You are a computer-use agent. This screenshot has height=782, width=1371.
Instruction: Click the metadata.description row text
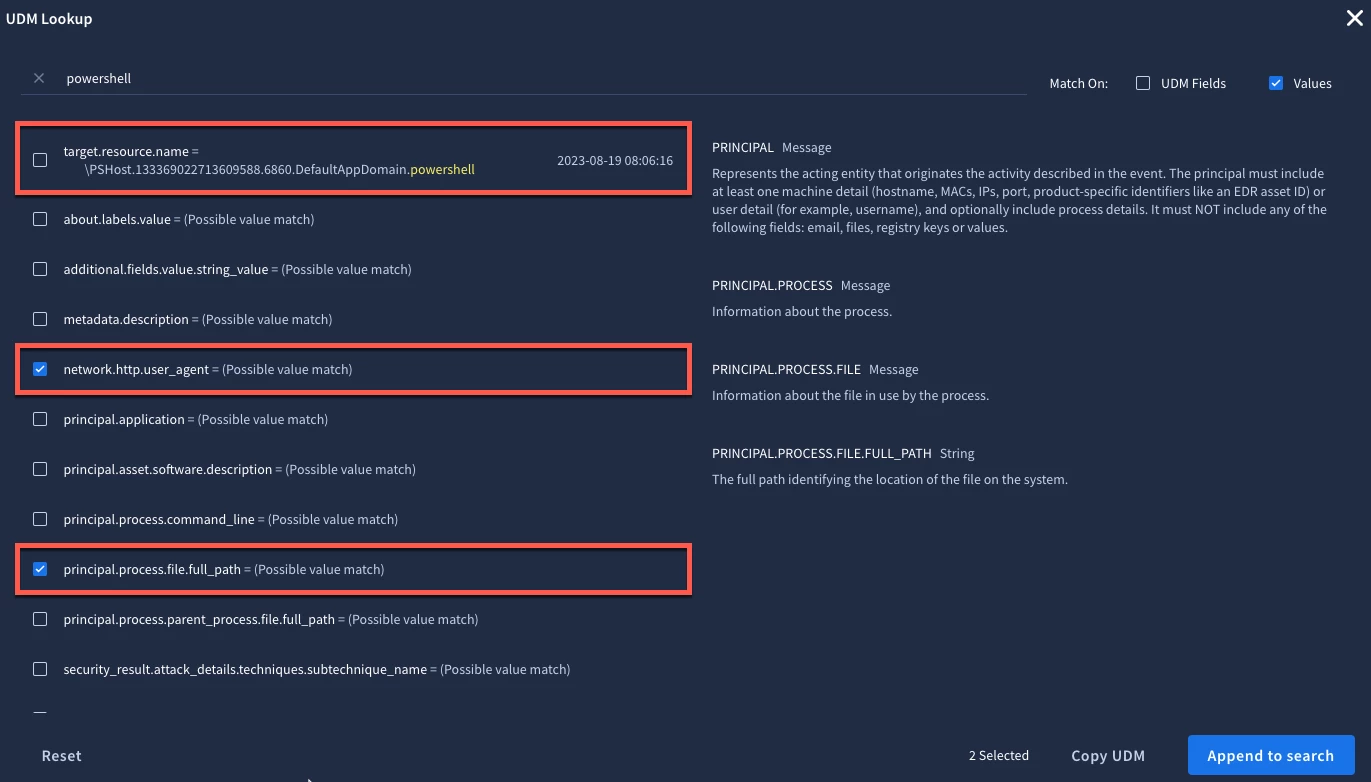point(198,319)
